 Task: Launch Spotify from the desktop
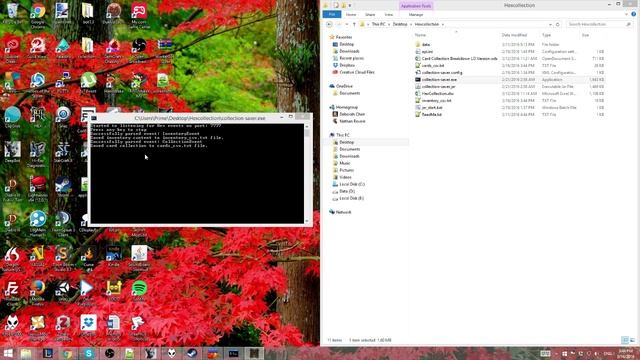[139, 290]
